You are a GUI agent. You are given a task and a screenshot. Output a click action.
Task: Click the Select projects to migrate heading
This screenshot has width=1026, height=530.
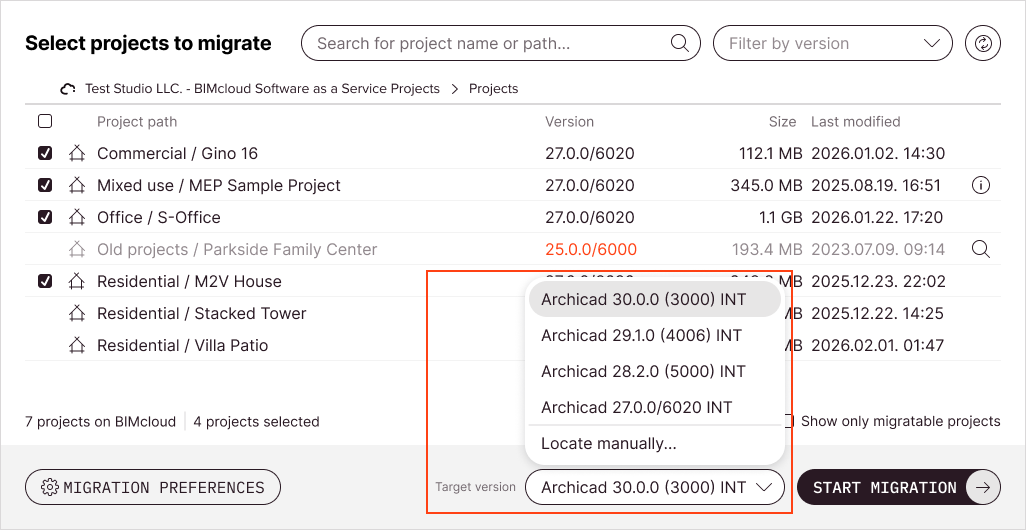pyautogui.click(x=148, y=43)
